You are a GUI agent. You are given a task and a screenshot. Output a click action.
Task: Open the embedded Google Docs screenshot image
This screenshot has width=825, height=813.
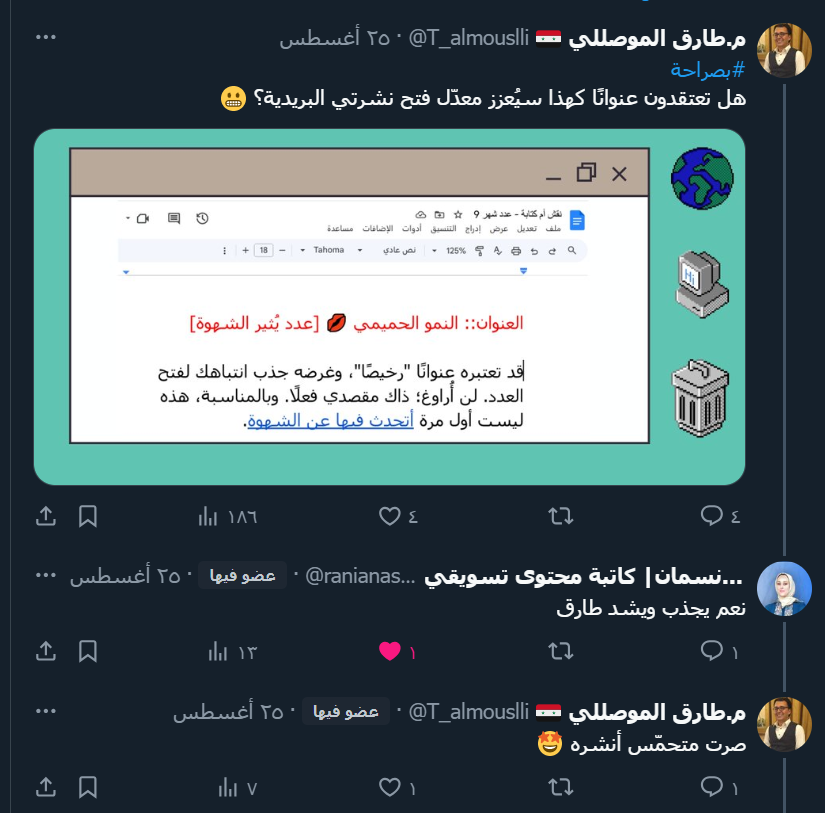tap(389, 307)
